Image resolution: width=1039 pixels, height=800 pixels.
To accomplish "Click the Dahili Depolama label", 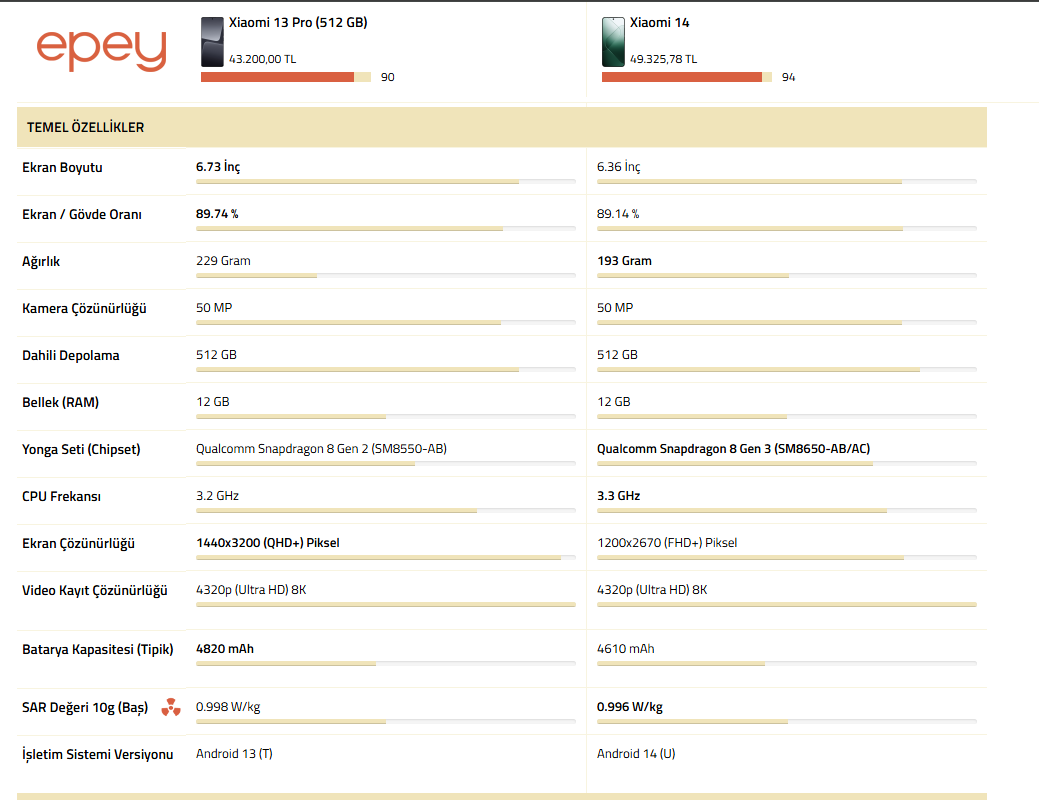I will 71,356.
